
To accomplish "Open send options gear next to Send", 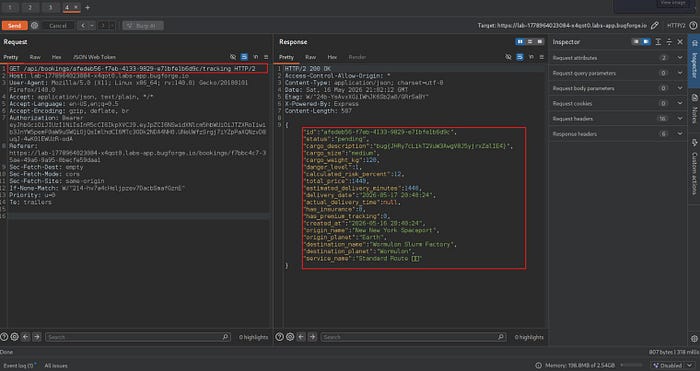I will tap(34, 25).
